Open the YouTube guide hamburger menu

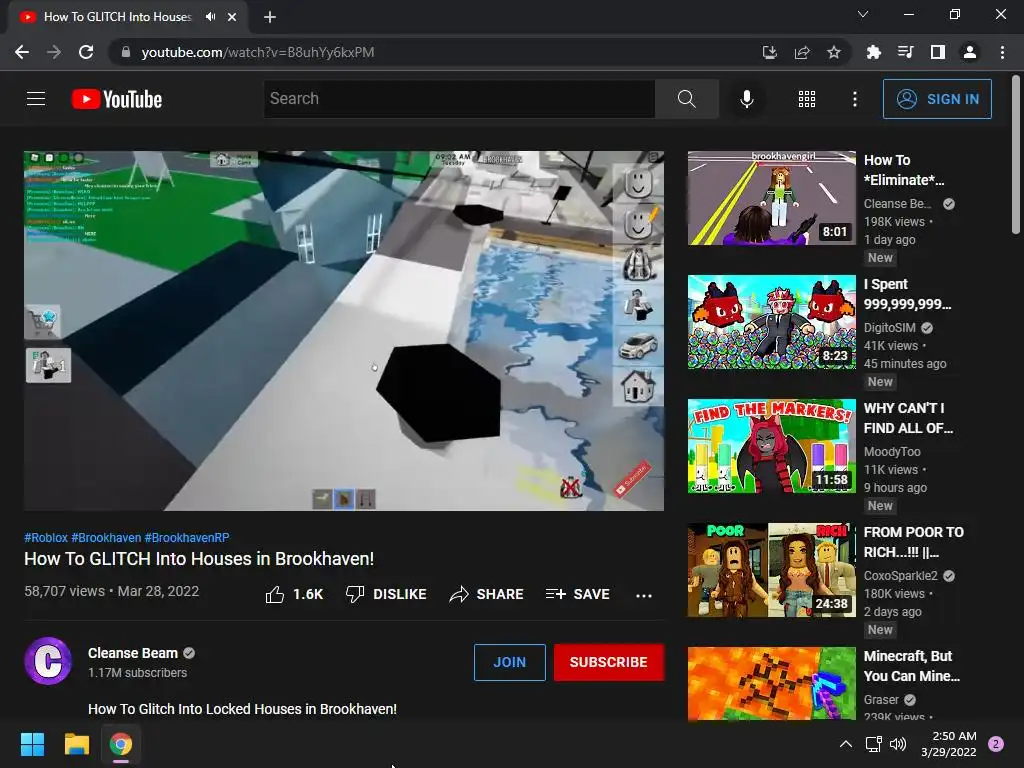coord(36,99)
